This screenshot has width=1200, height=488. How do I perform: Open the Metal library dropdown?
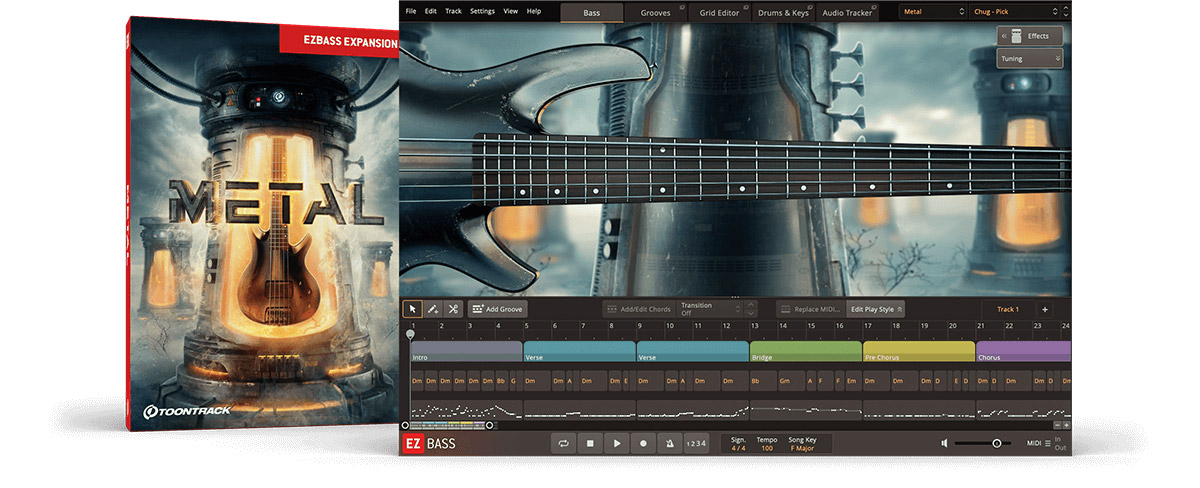pyautogui.click(x=932, y=12)
